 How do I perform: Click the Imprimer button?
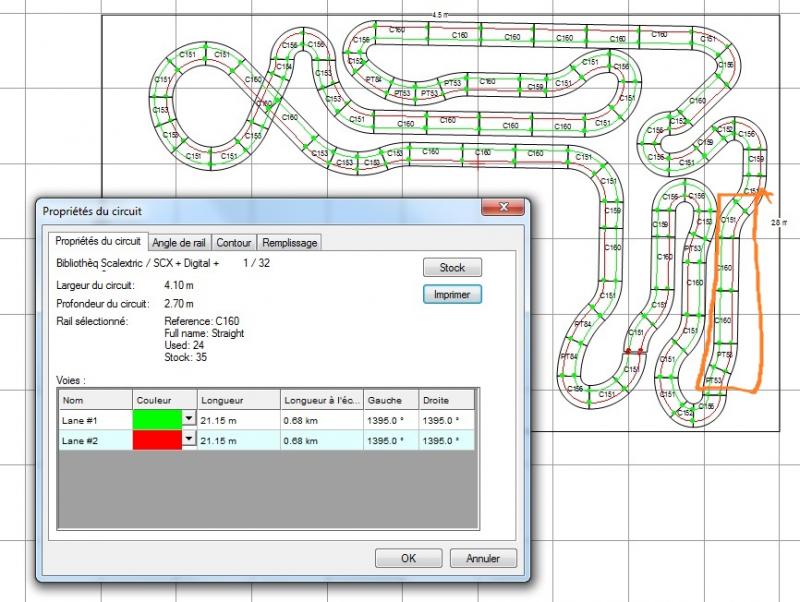(452, 294)
